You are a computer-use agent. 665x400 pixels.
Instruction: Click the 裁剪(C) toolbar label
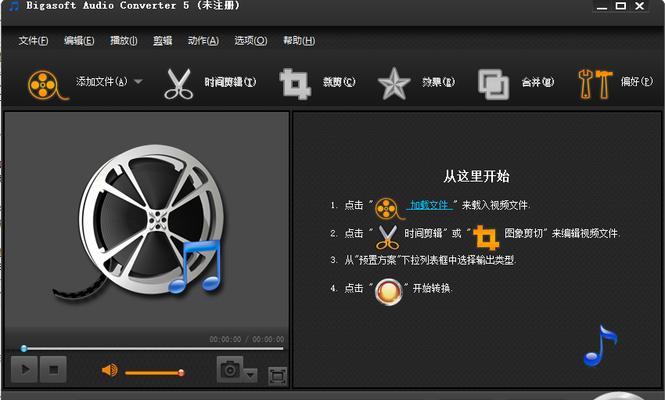tap(339, 81)
